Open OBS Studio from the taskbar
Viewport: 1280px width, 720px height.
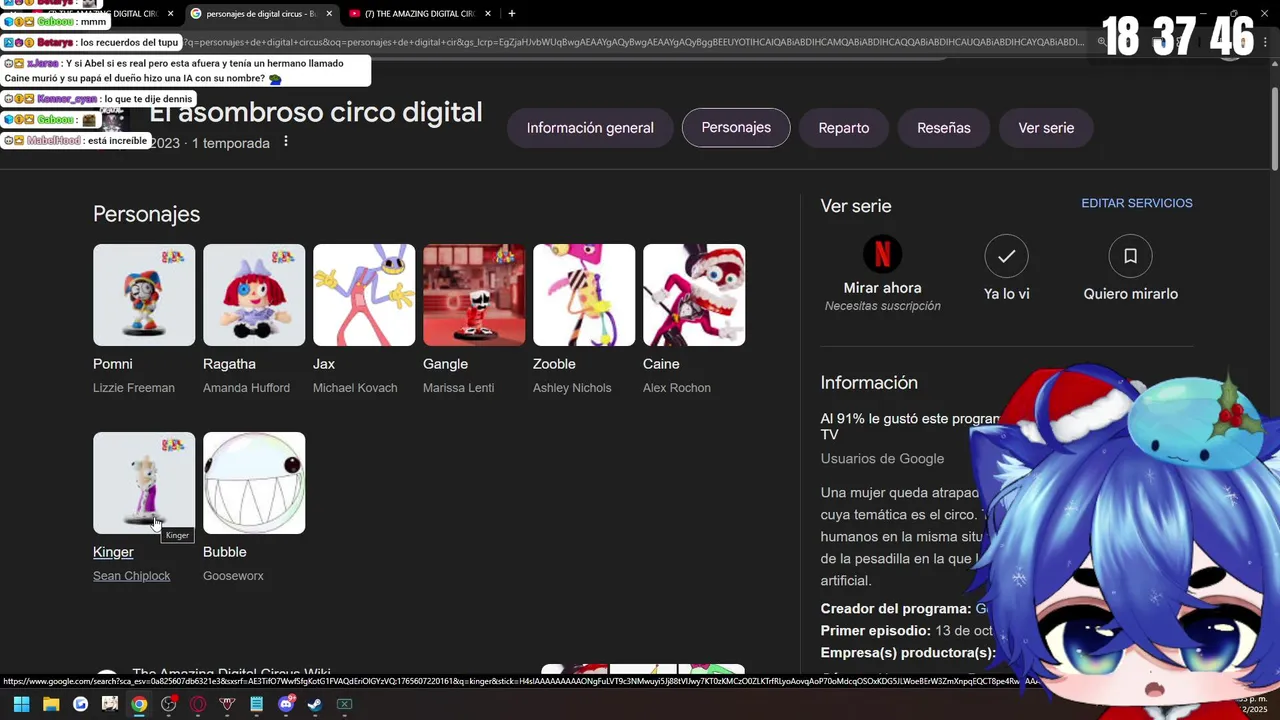(169, 704)
